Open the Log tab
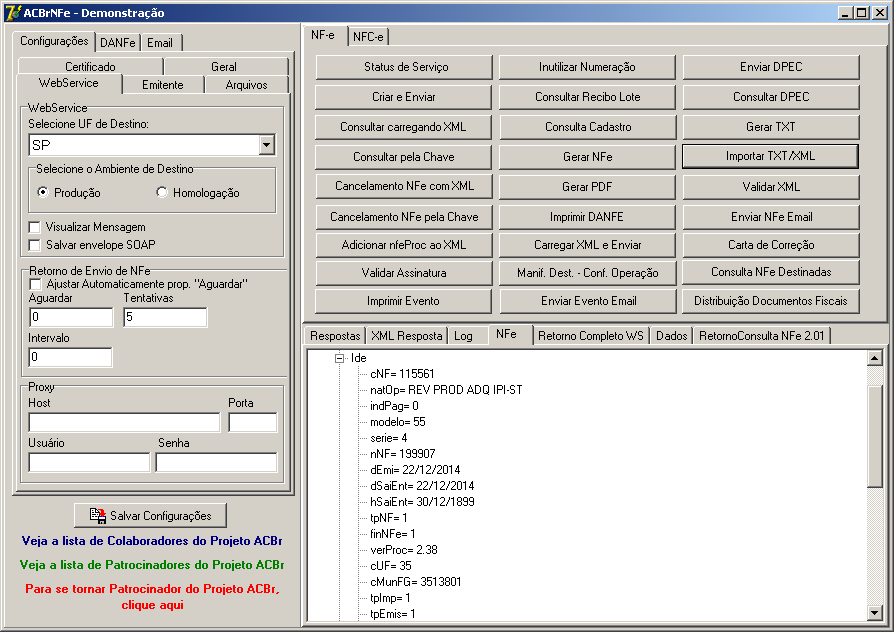The image size is (894, 632). (x=464, y=335)
